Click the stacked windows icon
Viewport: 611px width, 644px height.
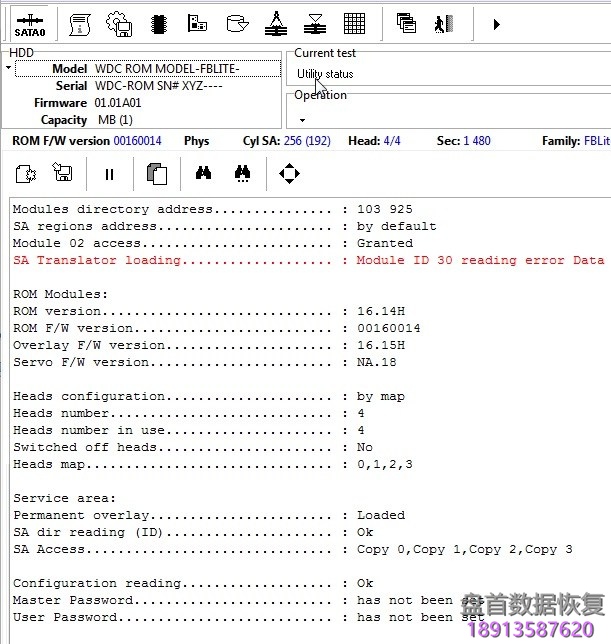[406, 23]
